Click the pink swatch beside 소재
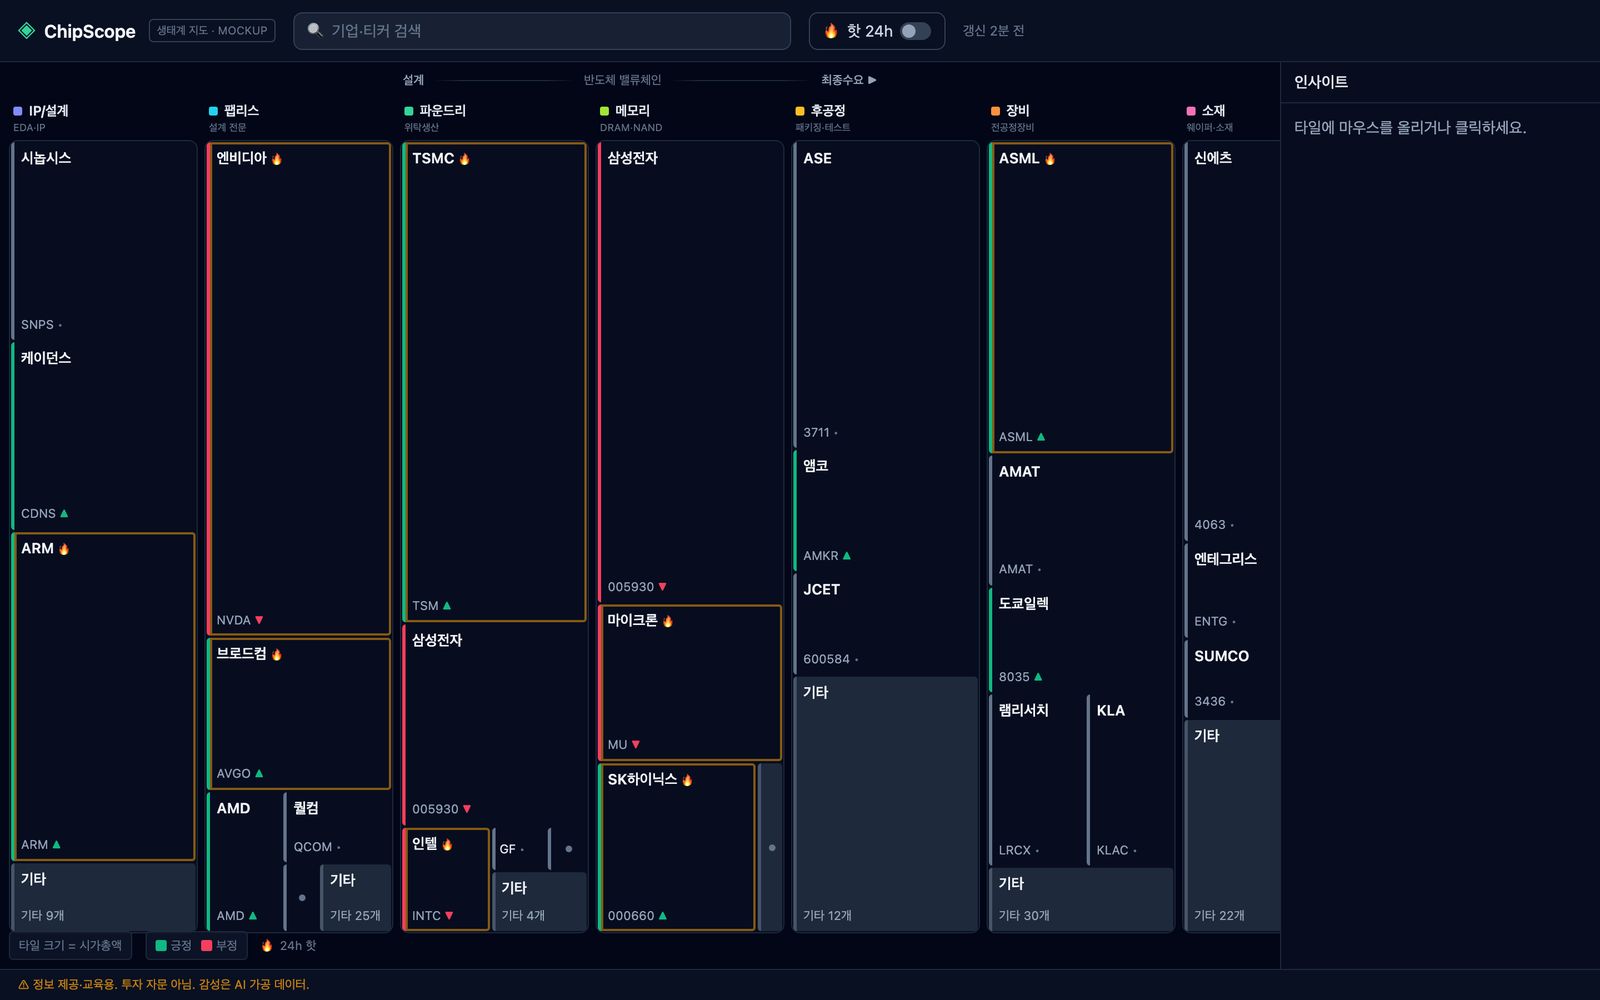The image size is (1600, 1000). [x=1191, y=111]
